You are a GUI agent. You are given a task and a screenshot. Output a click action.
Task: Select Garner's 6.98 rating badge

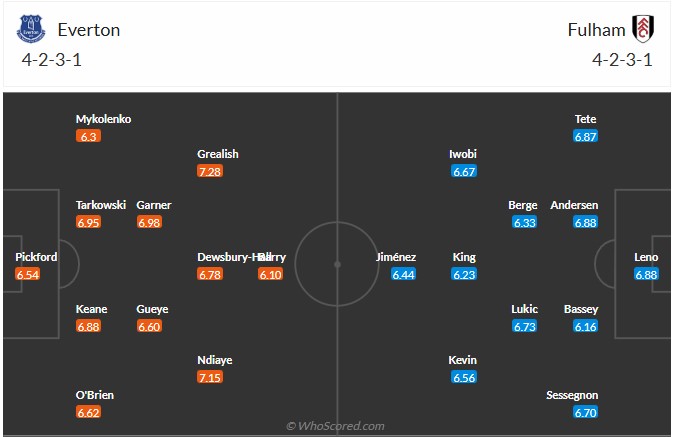click(x=150, y=222)
